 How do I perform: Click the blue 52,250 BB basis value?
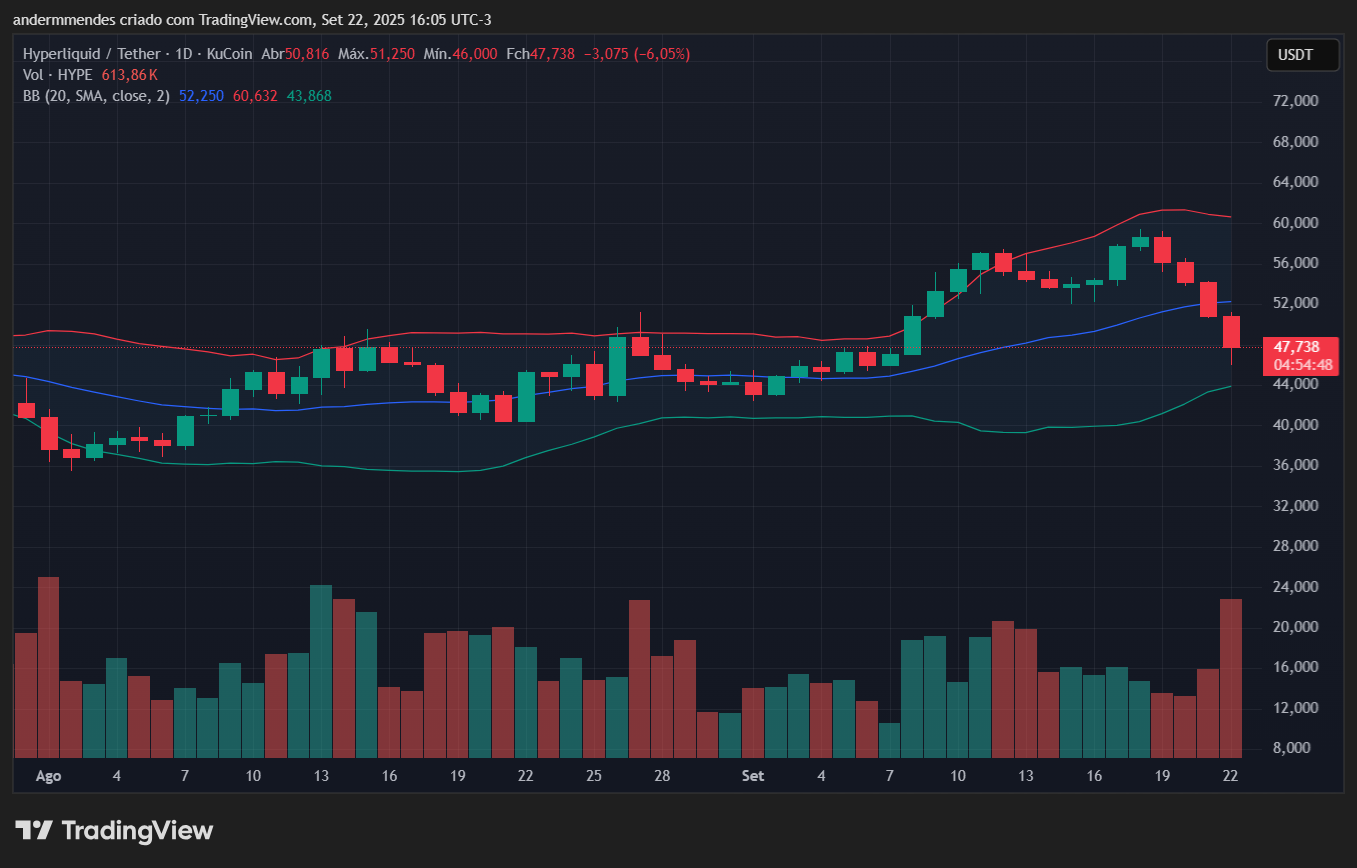pyautogui.click(x=201, y=96)
